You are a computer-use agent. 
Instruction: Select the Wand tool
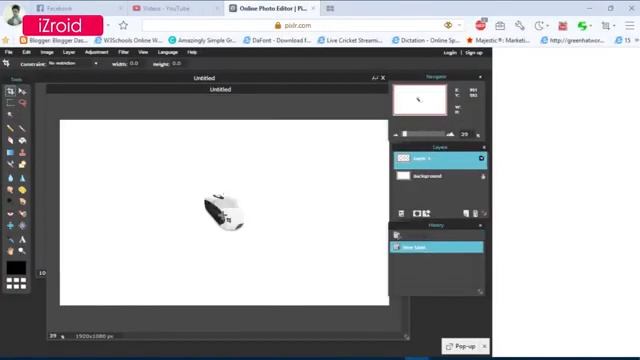click(x=10, y=115)
